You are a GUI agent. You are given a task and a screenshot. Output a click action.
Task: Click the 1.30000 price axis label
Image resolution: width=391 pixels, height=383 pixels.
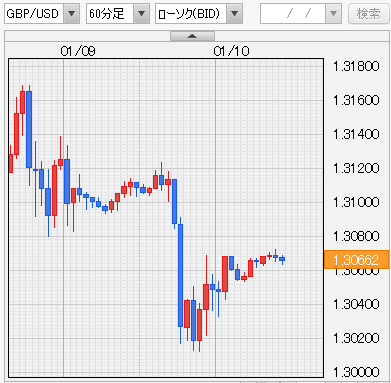[x=356, y=372]
